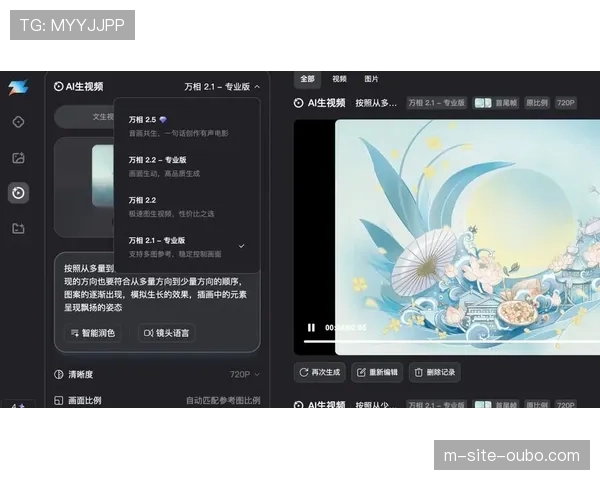Image resolution: width=600 pixels, height=480 pixels.
Task: Click the video progress bar
Action: pyautogui.click(x=452, y=341)
